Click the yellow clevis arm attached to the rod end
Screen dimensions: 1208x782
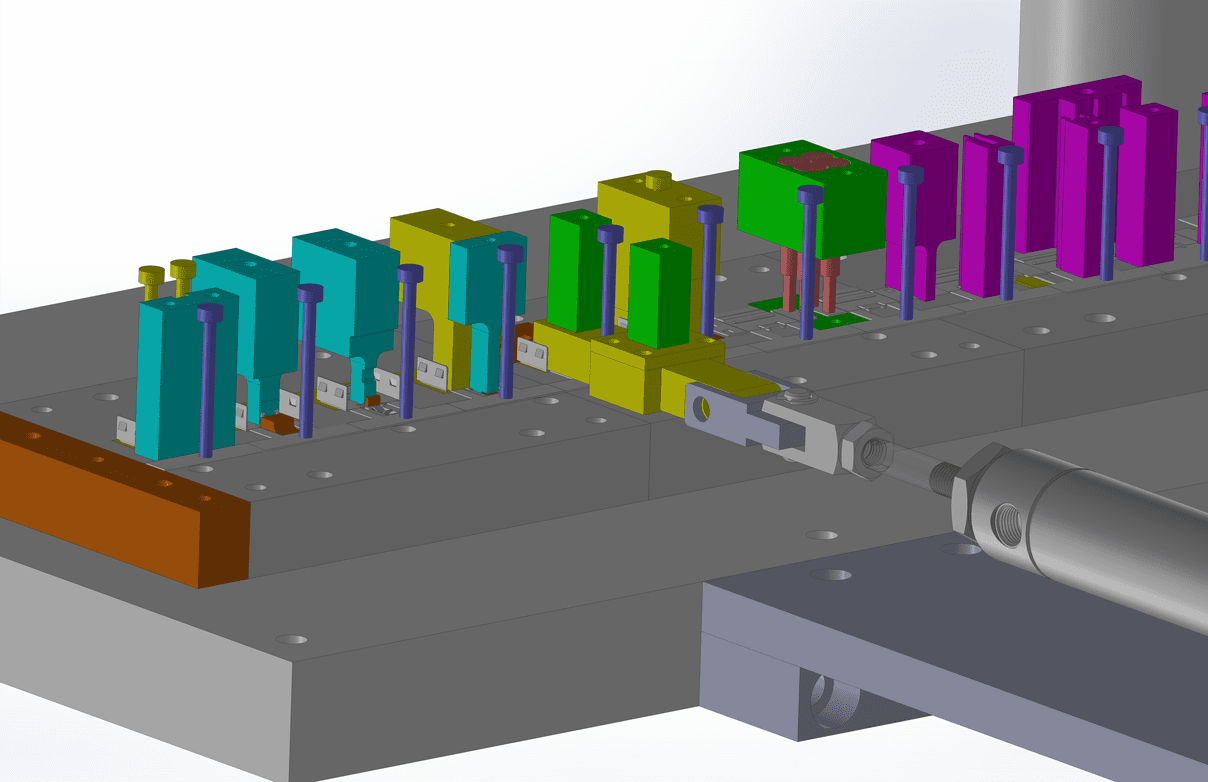(700, 390)
